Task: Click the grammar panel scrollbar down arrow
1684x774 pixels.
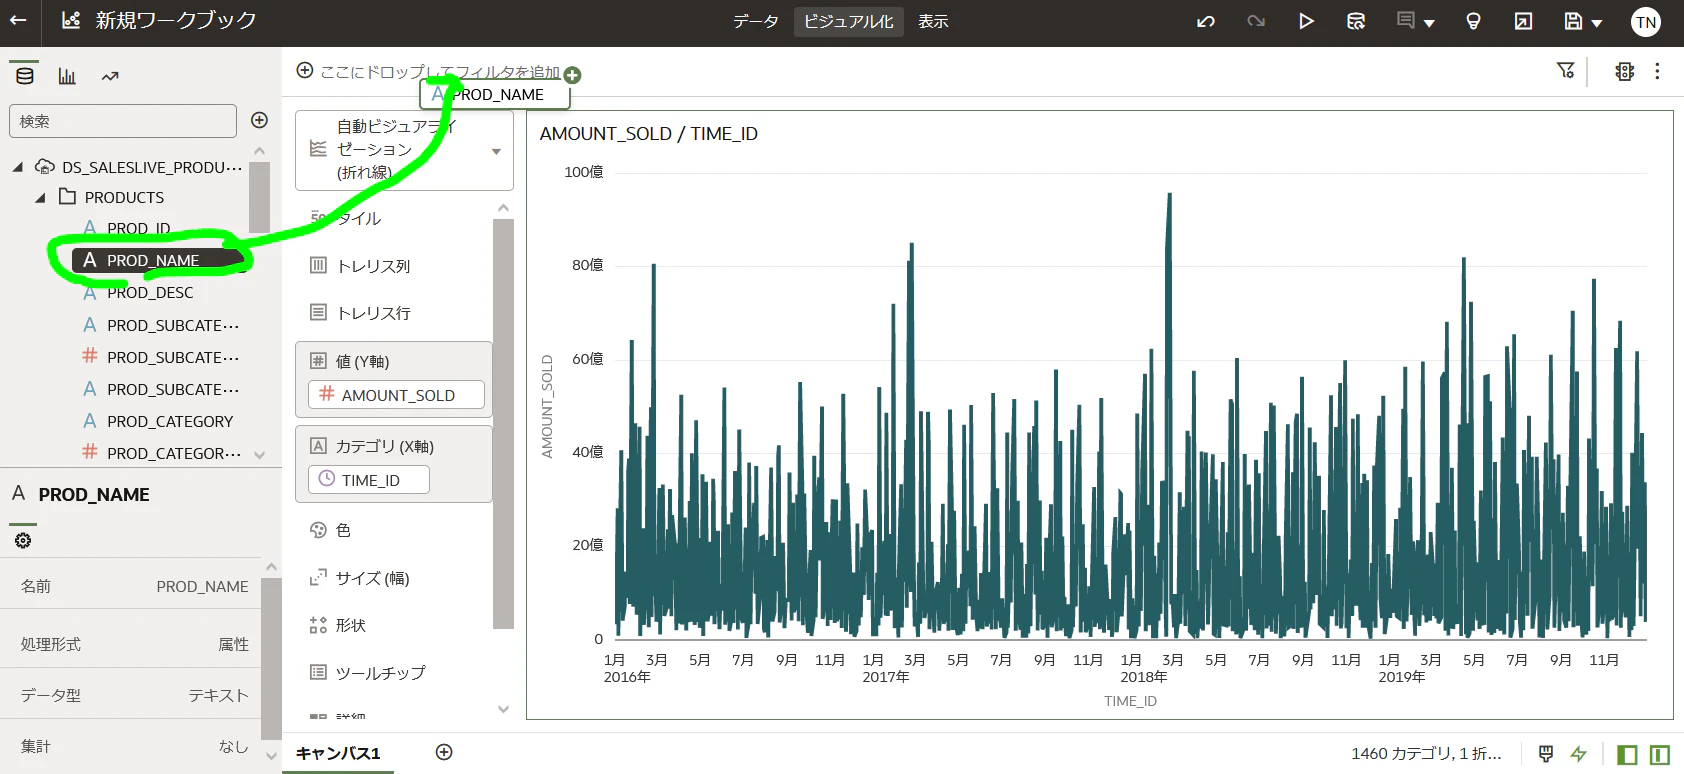Action: (x=503, y=709)
